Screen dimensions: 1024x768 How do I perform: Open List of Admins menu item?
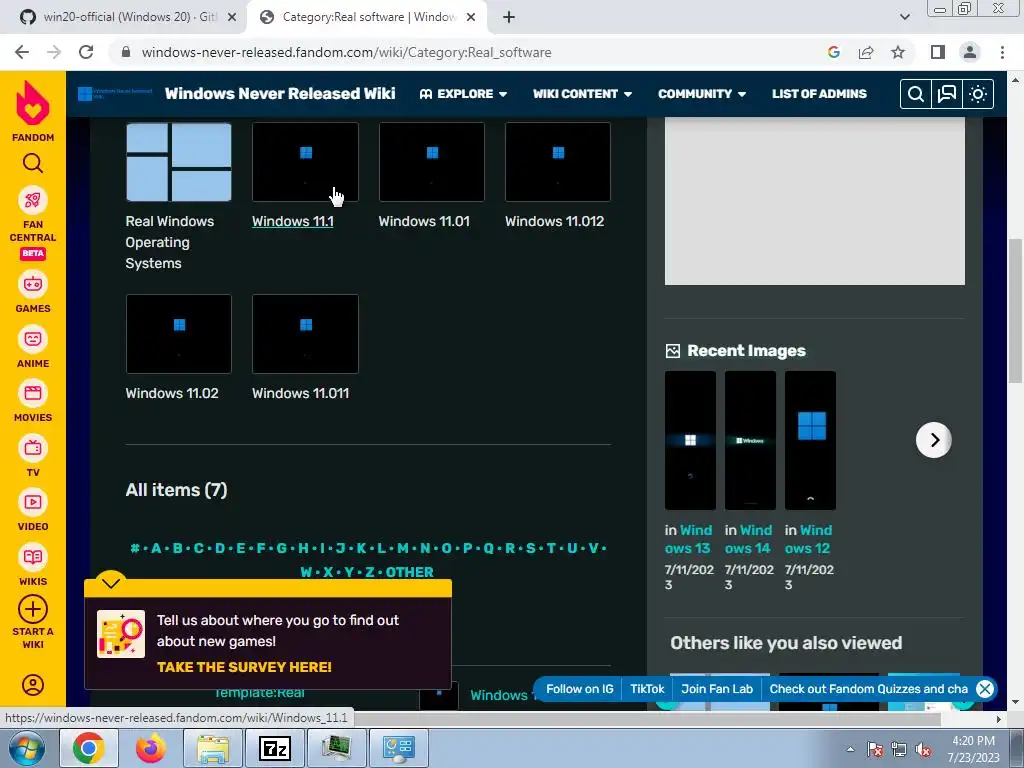(819, 94)
